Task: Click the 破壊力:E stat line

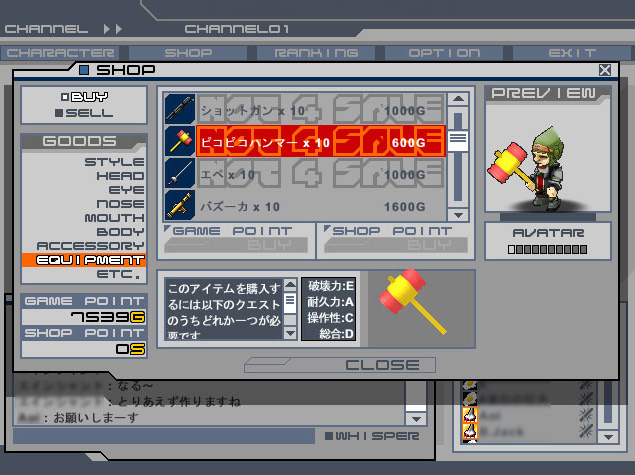Action: pos(331,286)
